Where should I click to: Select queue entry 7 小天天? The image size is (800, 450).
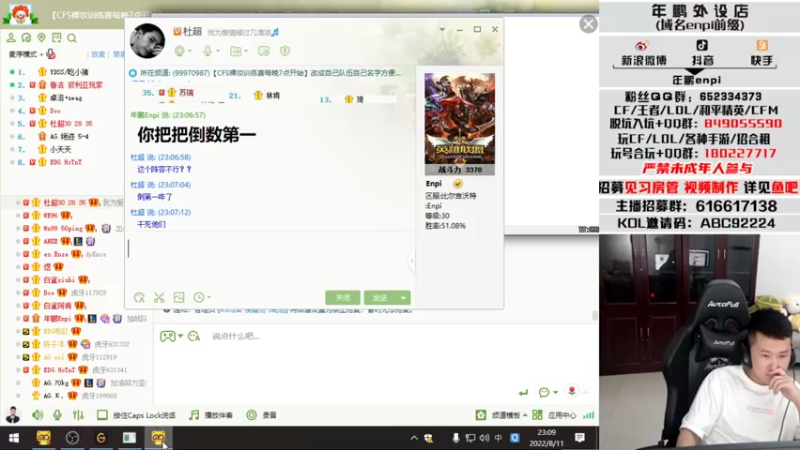coord(61,149)
